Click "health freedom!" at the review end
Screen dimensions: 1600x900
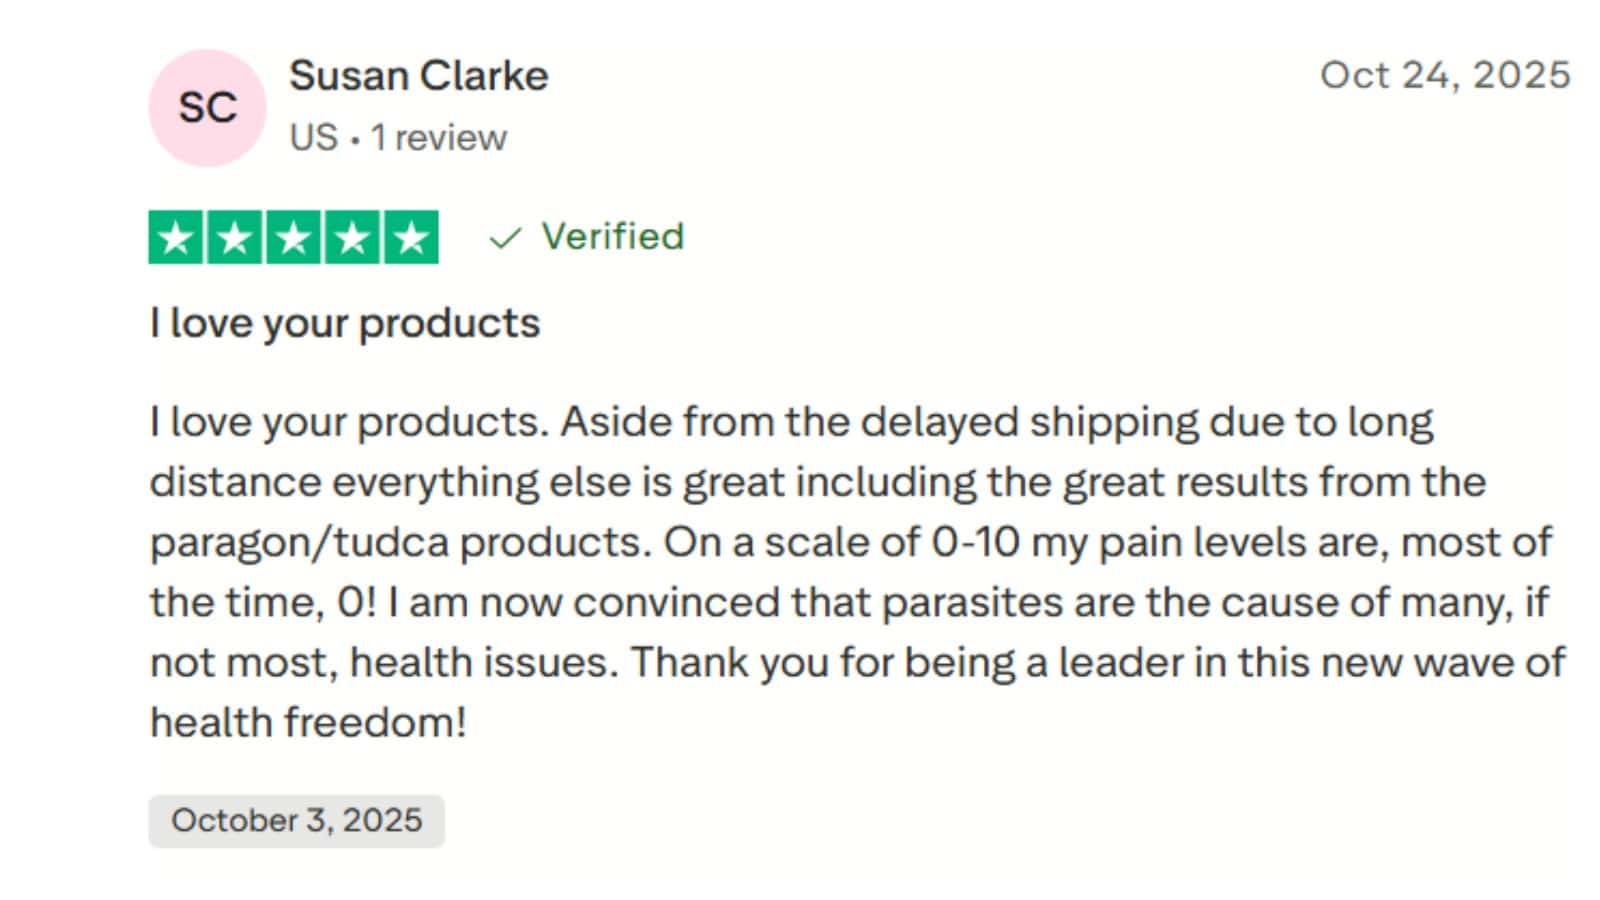(308, 723)
